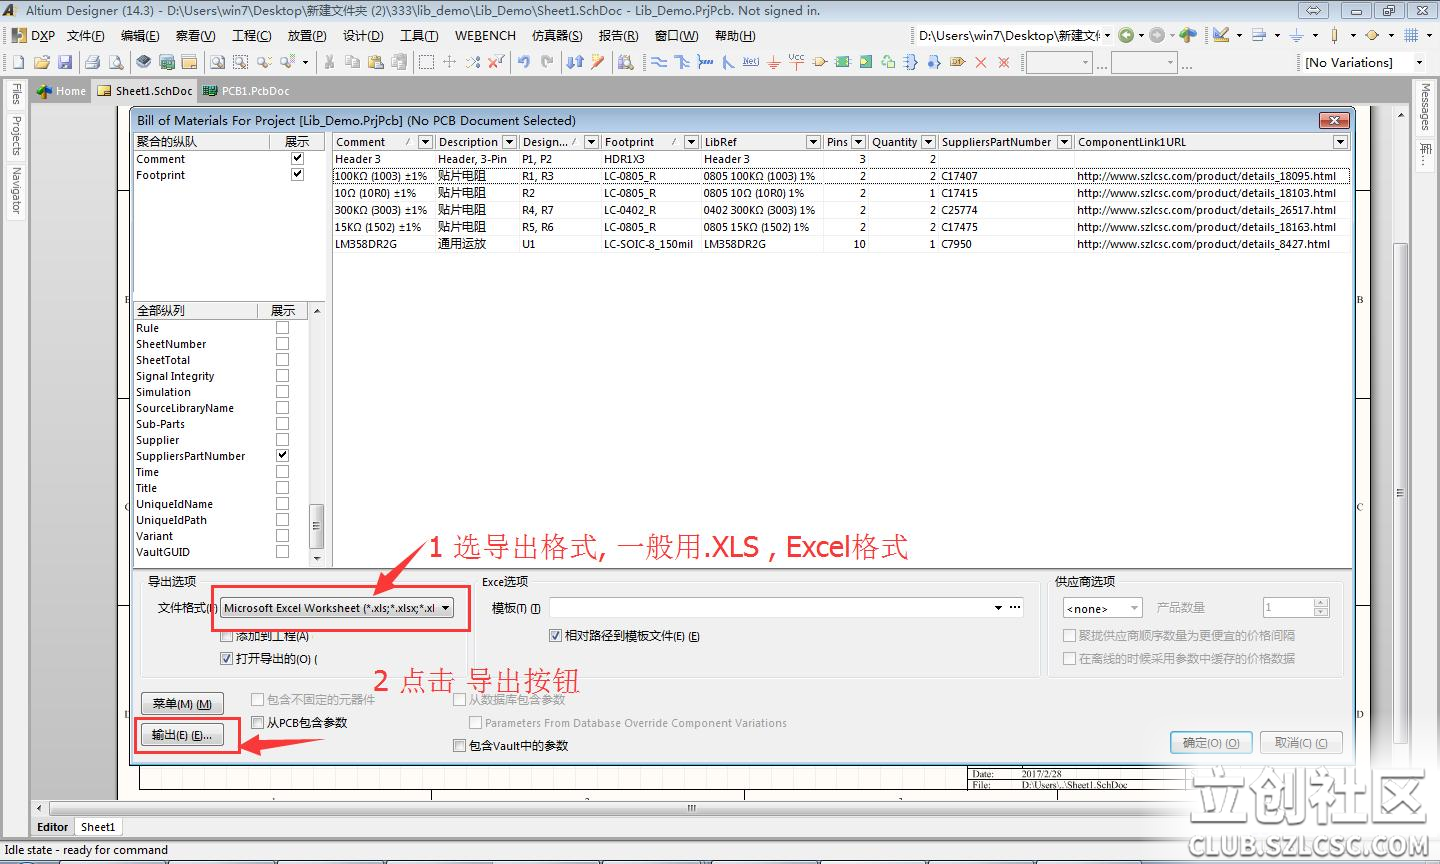Image resolution: width=1440 pixels, height=864 pixels.
Task: Check the 包含Vault中的参数 checkbox
Action: pos(460,745)
